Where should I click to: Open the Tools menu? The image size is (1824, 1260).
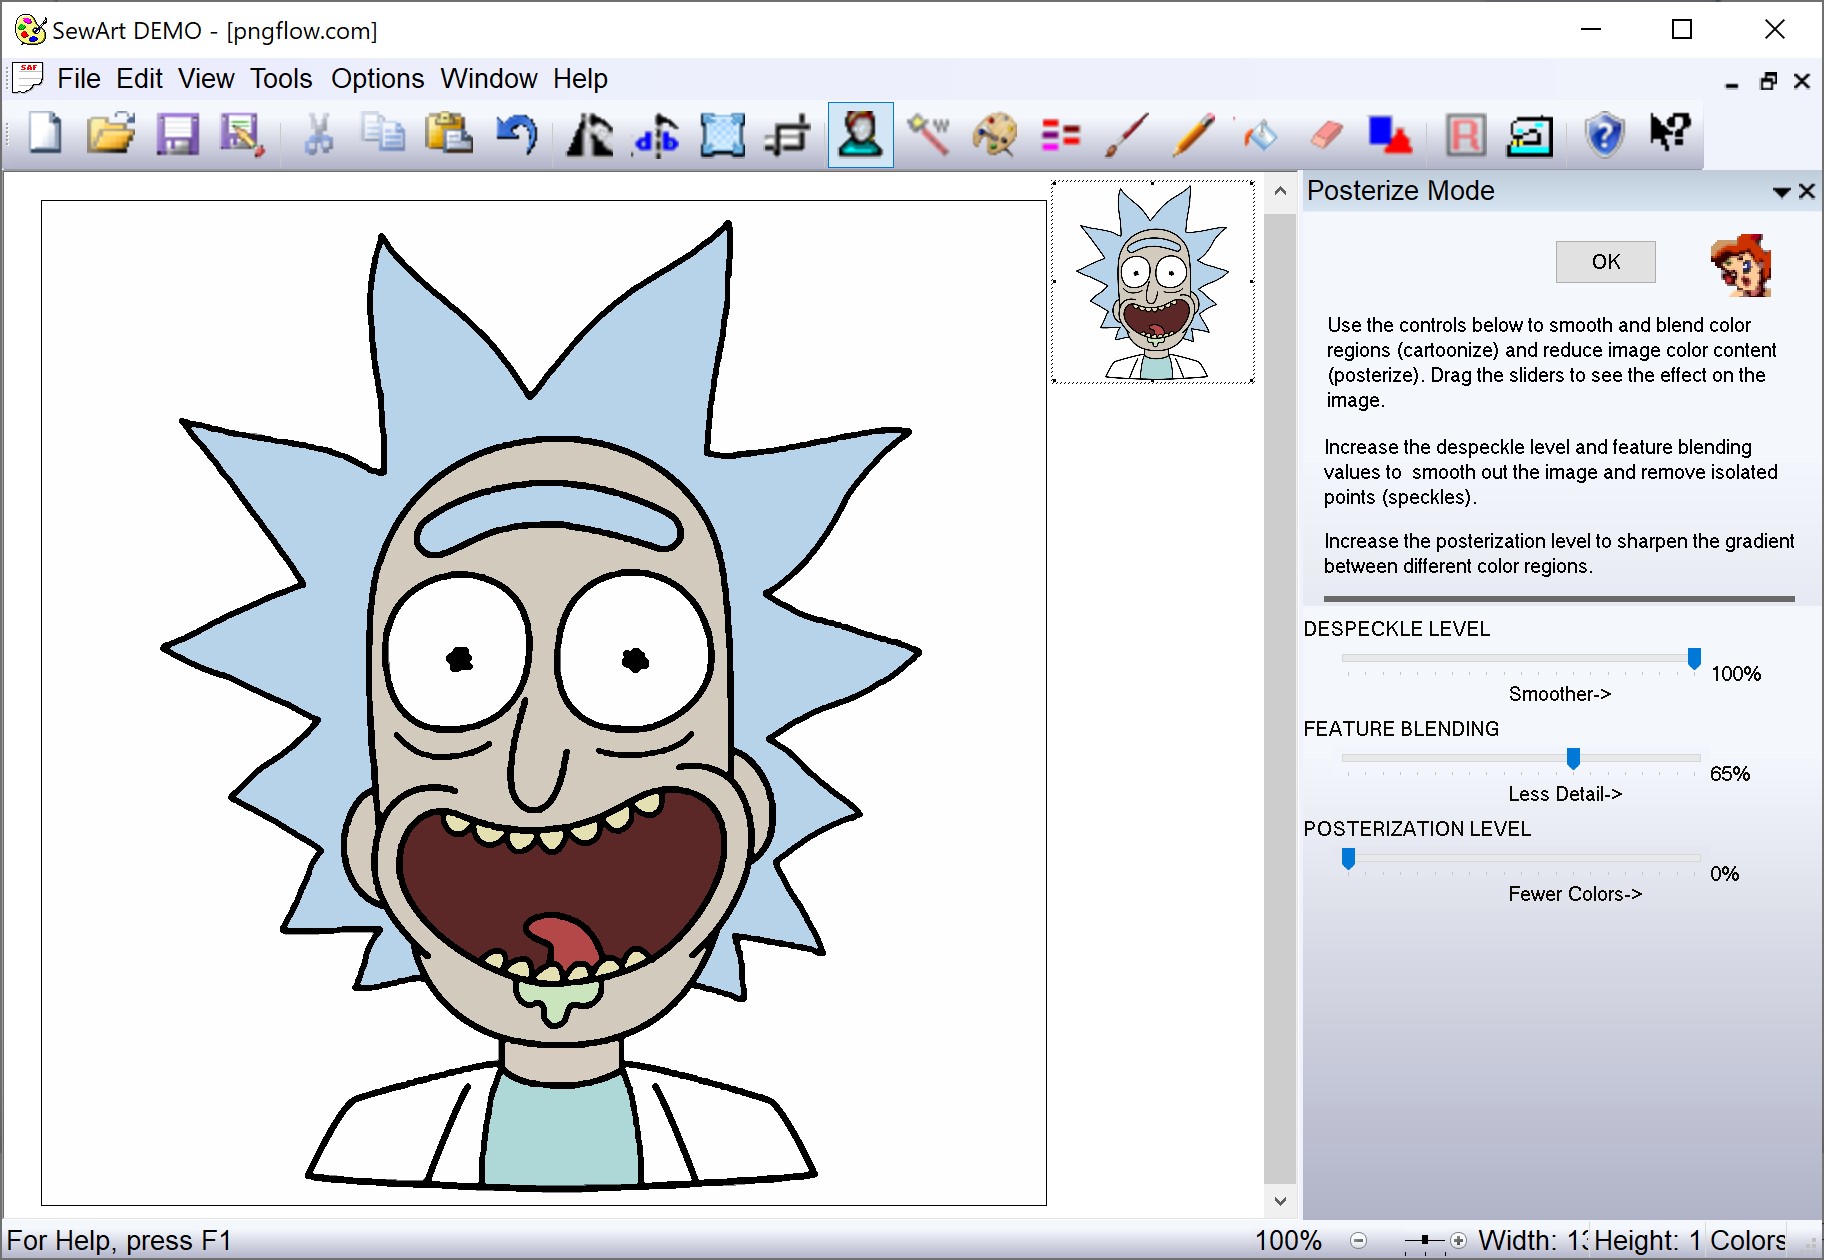tap(281, 79)
